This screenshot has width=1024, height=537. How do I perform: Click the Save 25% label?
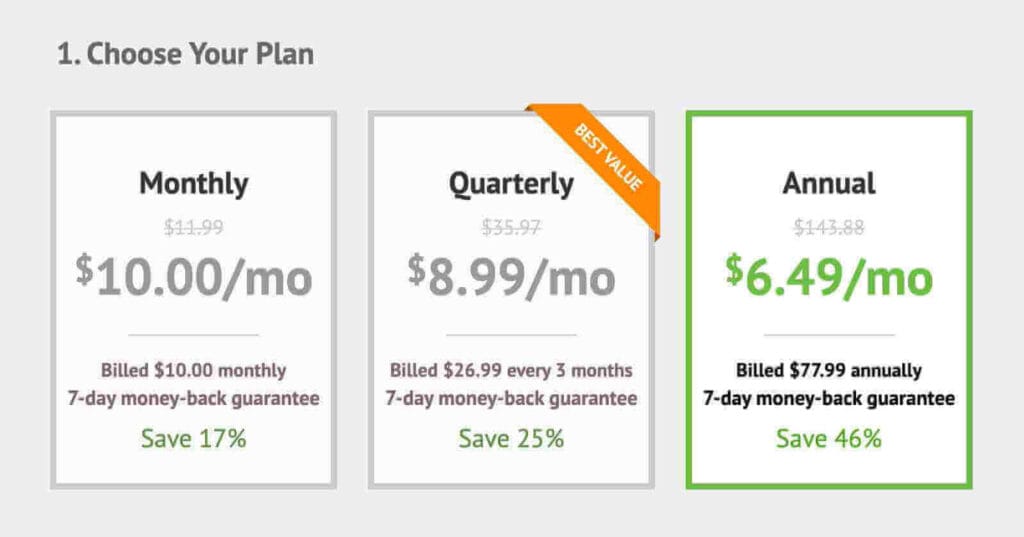pos(511,438)
